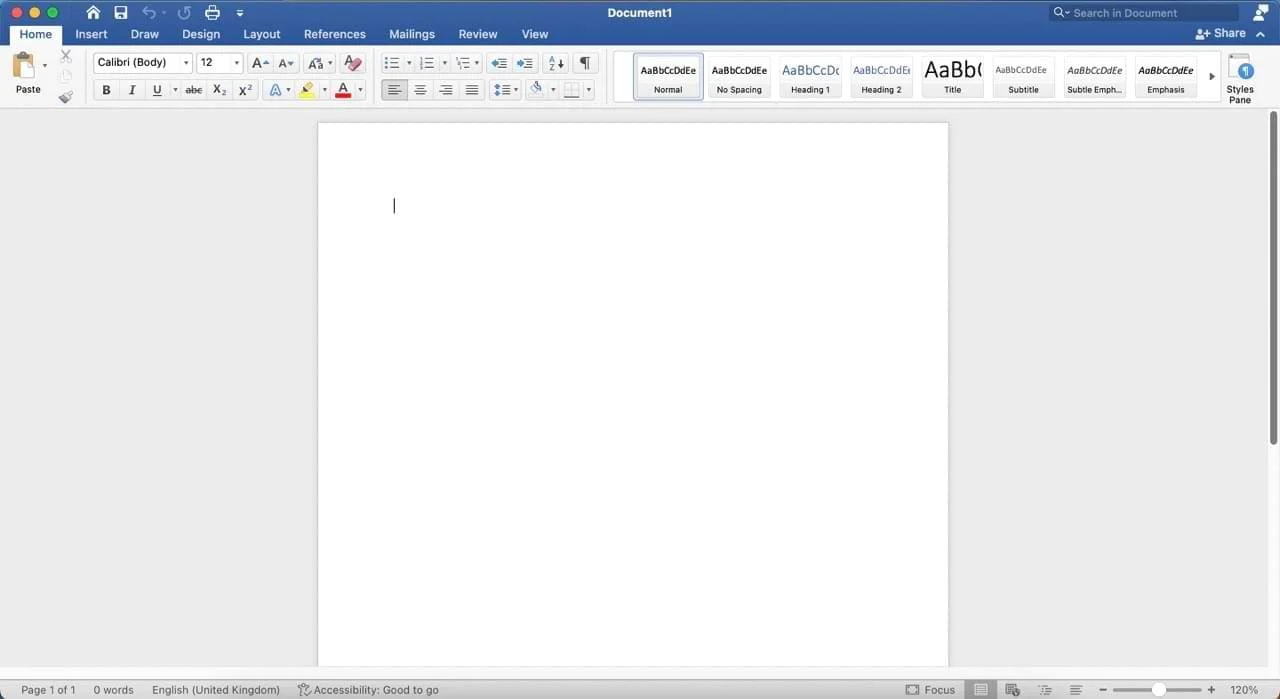The height and width of the screenshot is (699, 1280).
Task: Open the Styles Pane
Action: [x=1240, y=79]
